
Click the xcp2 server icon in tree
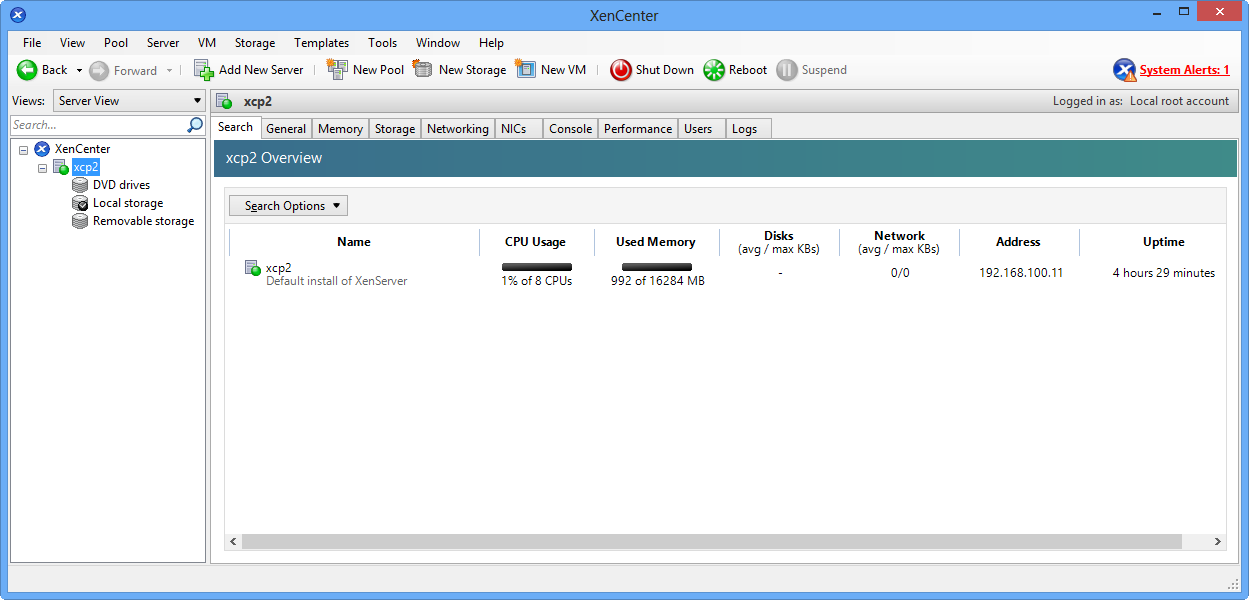(x=61, y=167)
